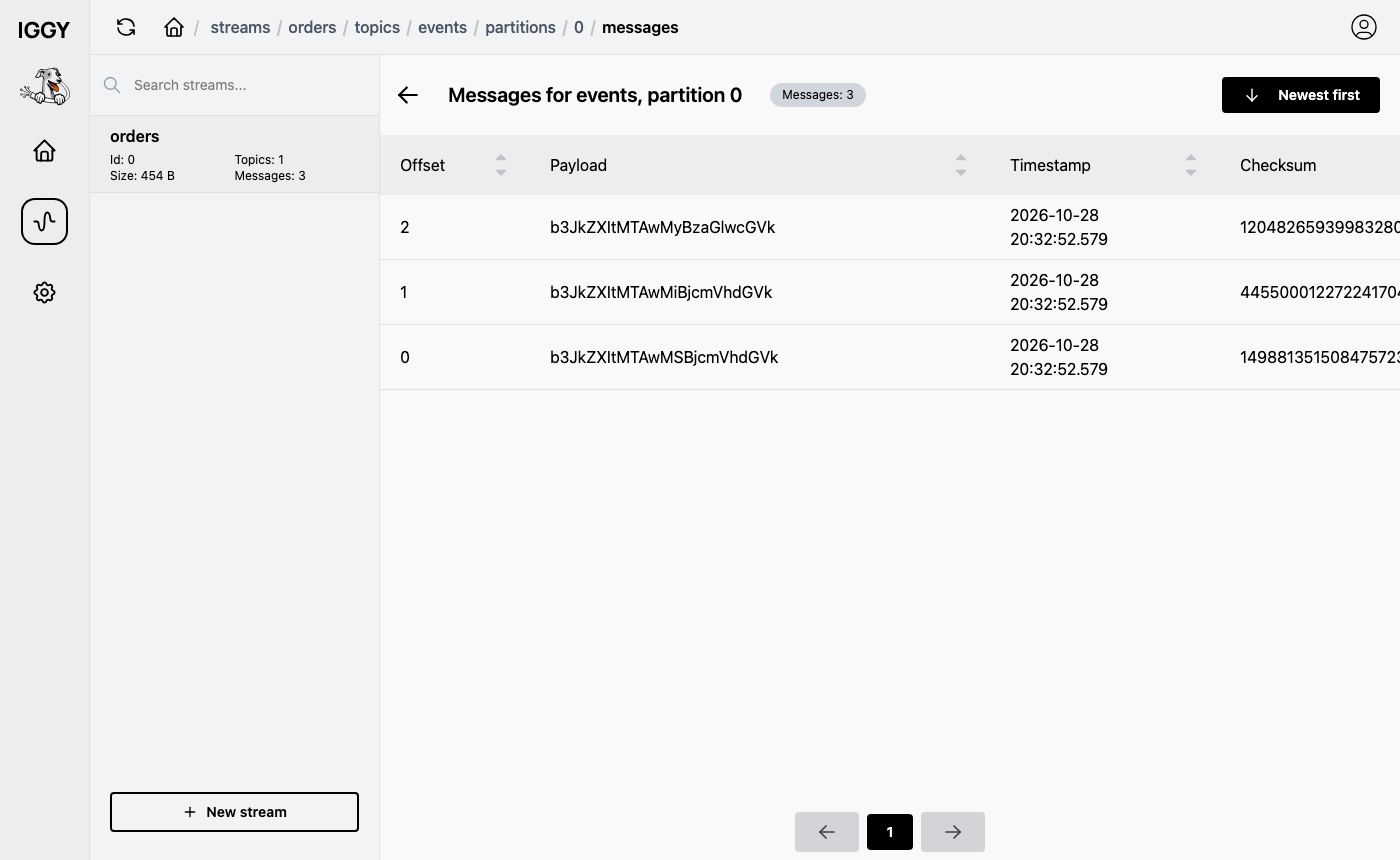Open the Home page from the sidebar
This screenshot has height=860, width=1400.
[x=44, y=150]
